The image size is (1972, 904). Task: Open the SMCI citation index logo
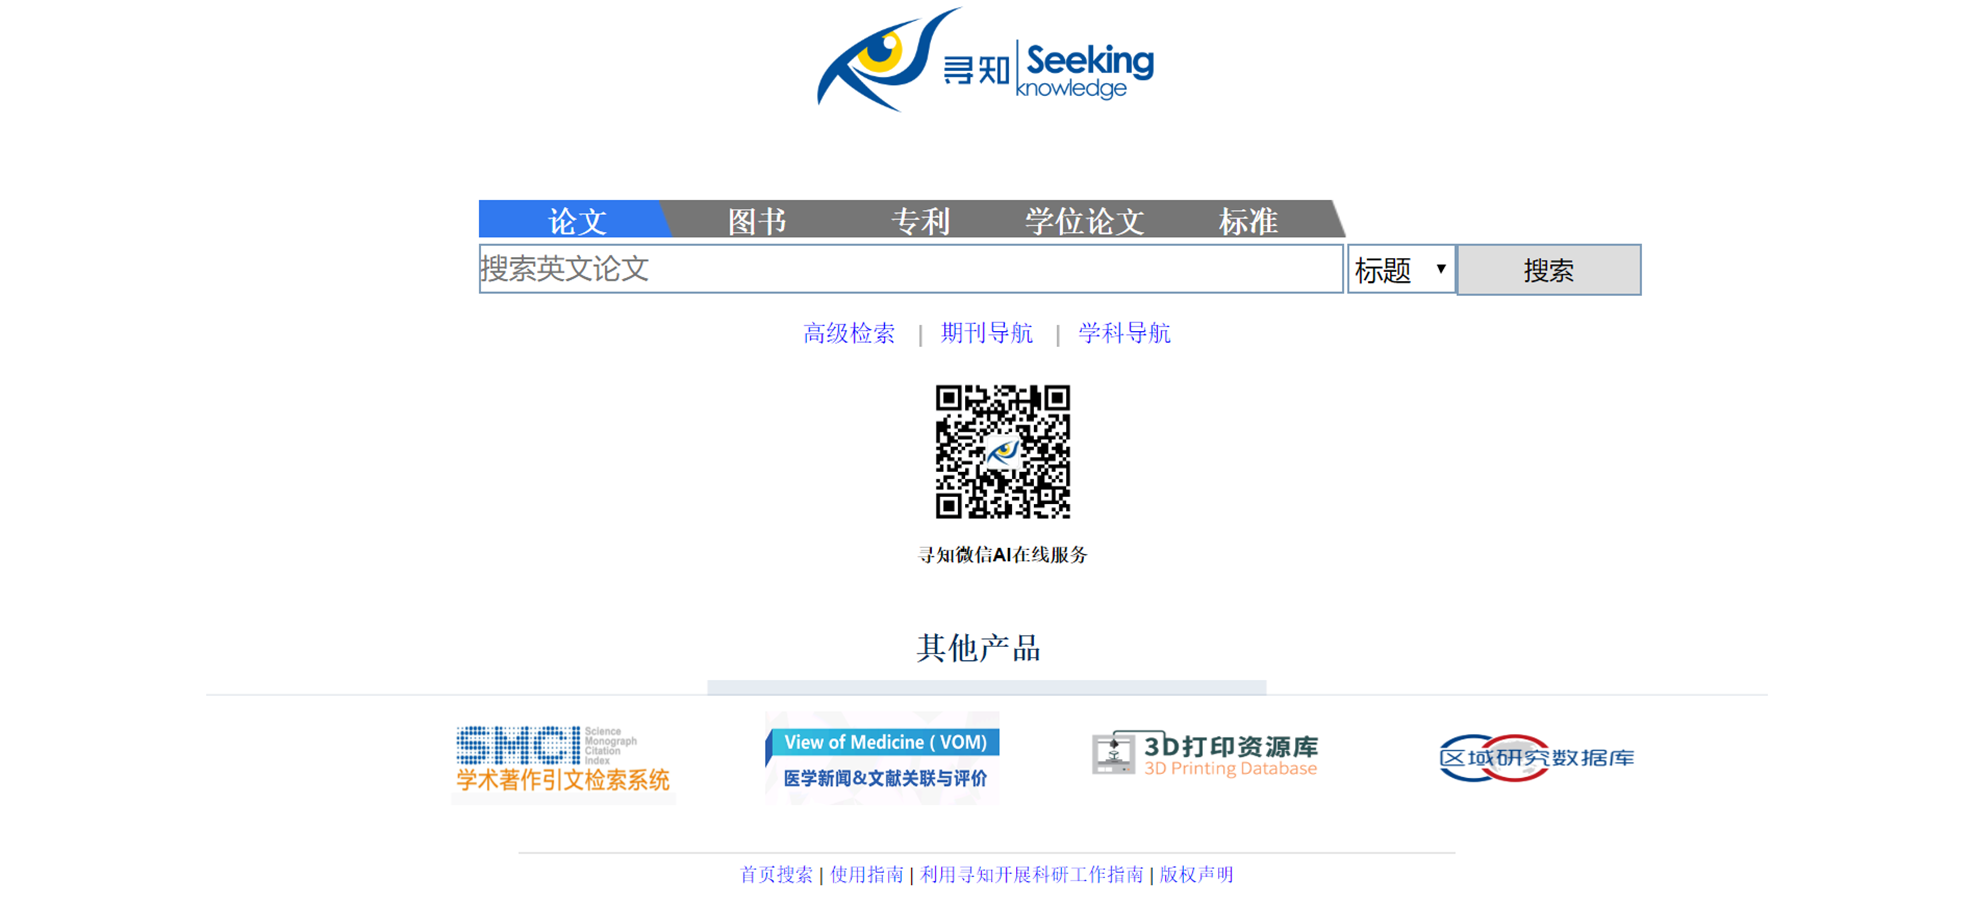point(563,759)
